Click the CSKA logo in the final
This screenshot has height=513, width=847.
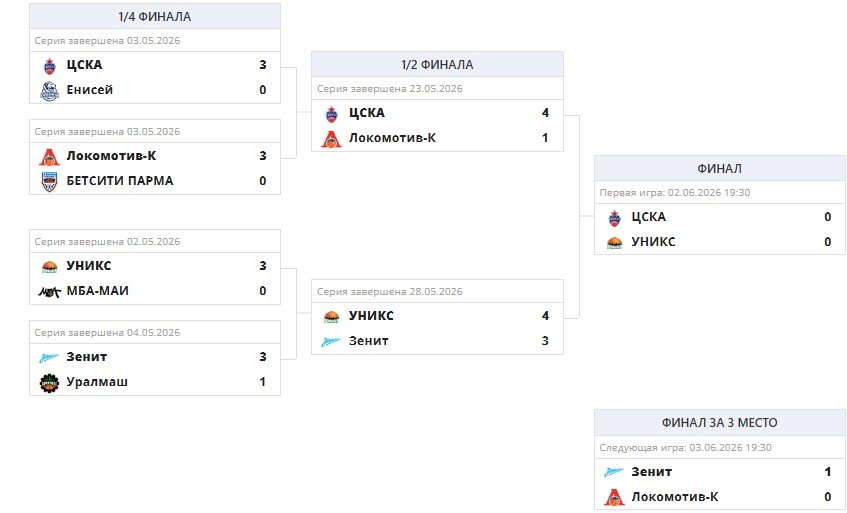[x=614, y=218]
